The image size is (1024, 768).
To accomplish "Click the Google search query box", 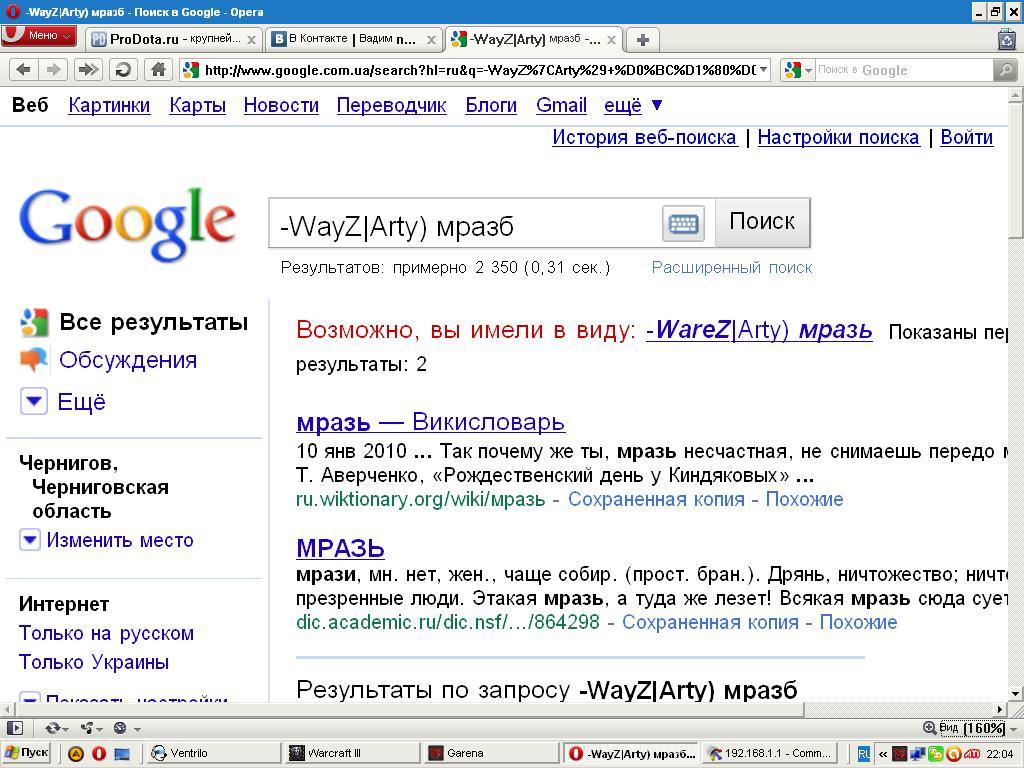I will click(x=465, y=225).
